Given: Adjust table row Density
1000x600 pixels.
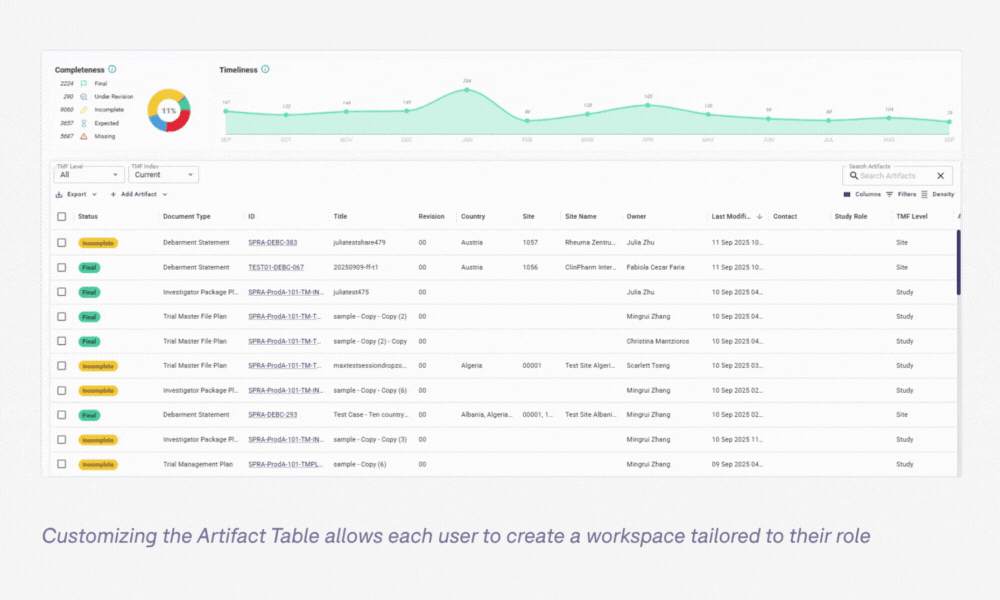Looking at the screenshot, I should [925, 194].
